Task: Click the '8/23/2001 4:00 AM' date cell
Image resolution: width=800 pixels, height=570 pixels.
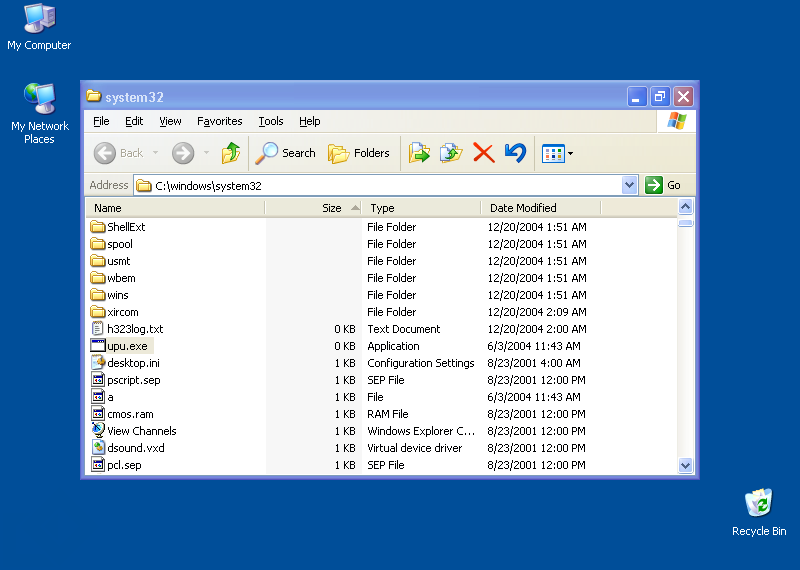Action: 536,363
